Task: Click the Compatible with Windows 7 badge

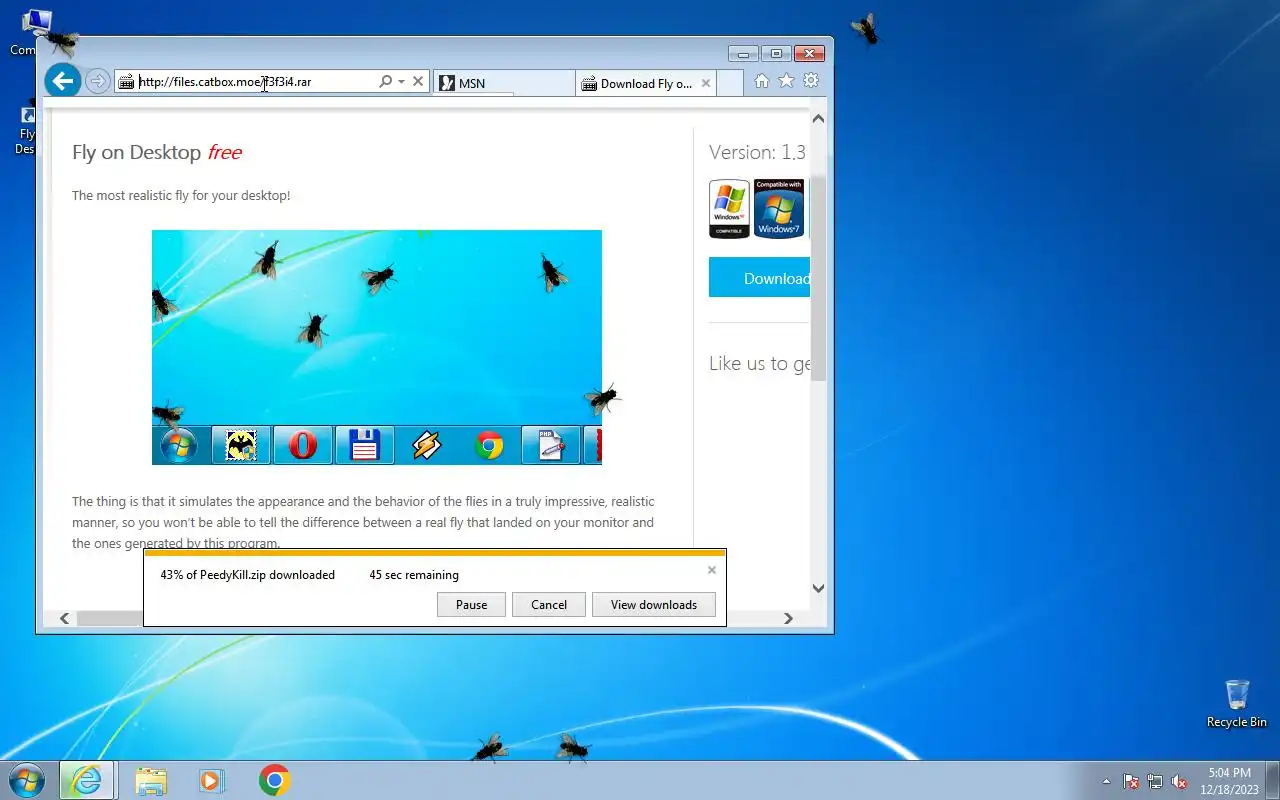Action: pyautogui.click(x=779, y=209)
